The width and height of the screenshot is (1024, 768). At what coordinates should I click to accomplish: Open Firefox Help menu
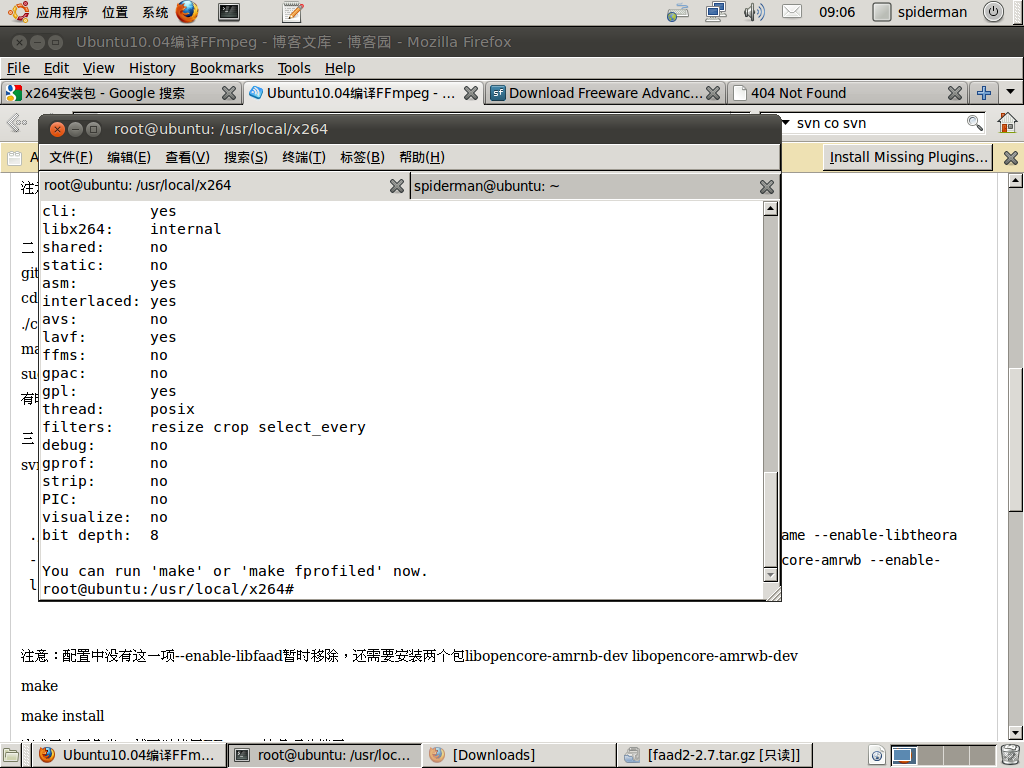[340, 68]
